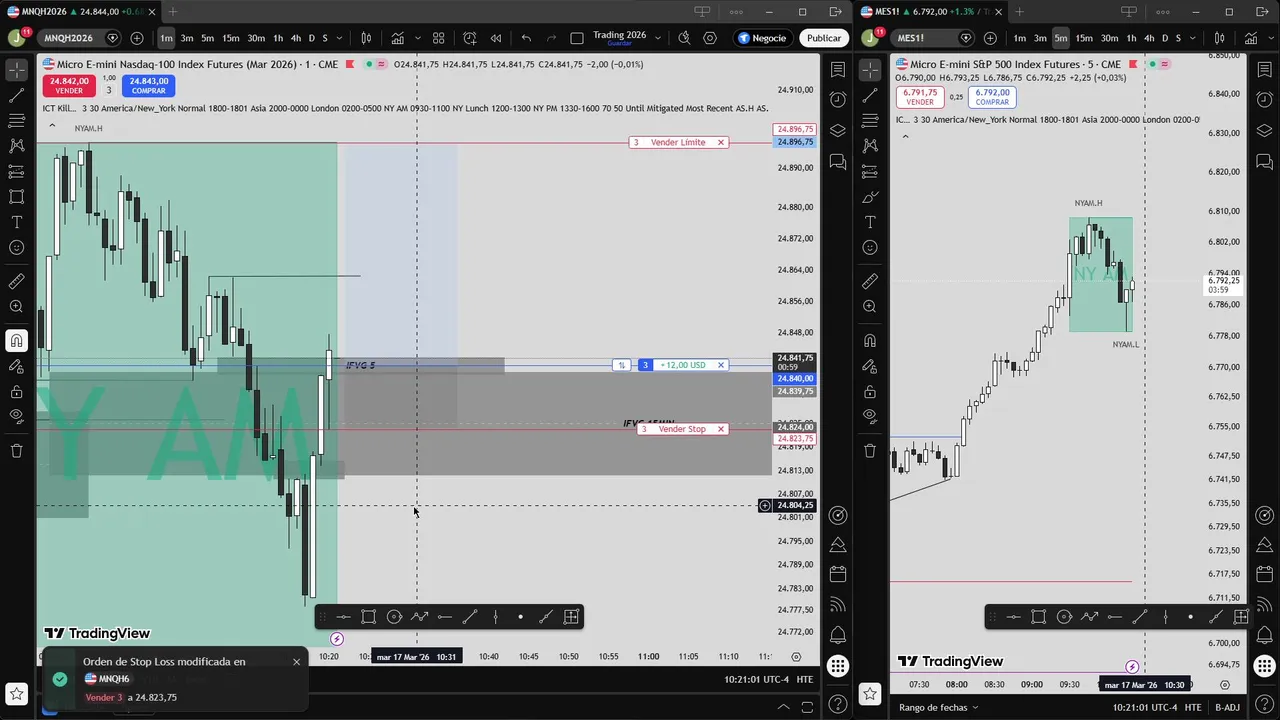Toggle lock all drawings in left window
The height and width of the screenshot is (720, 1280).
click(x=16, y=392)
